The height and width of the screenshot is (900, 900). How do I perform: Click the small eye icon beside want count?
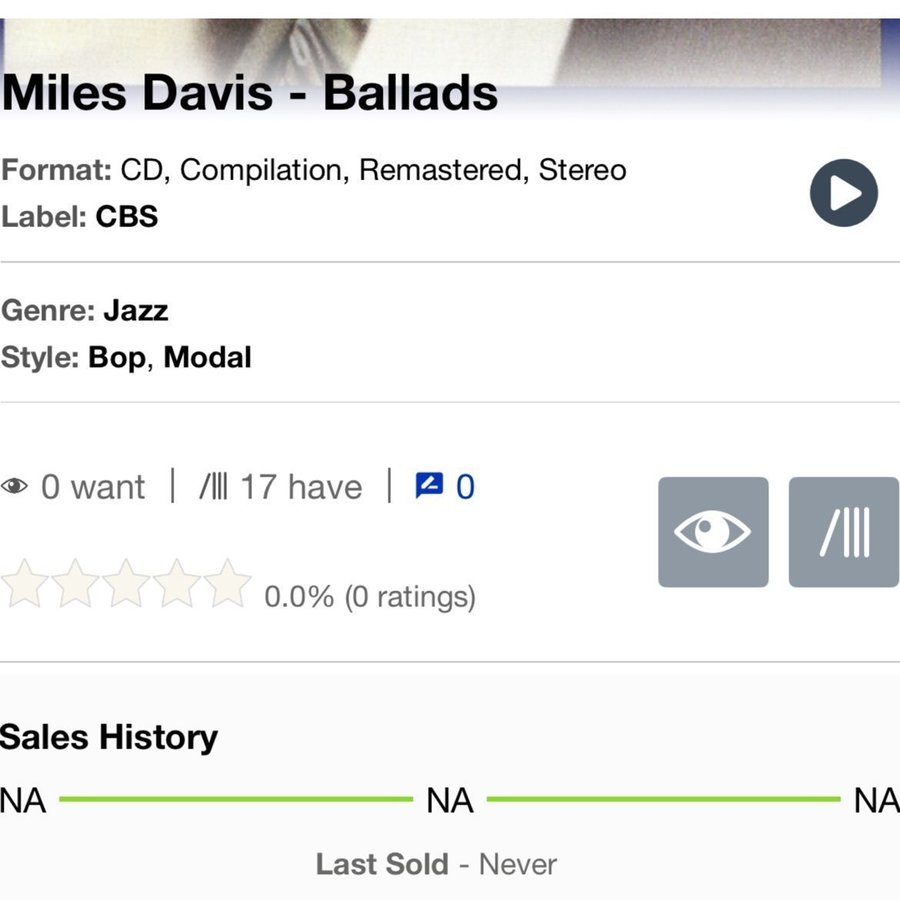[x=15, y=487]
